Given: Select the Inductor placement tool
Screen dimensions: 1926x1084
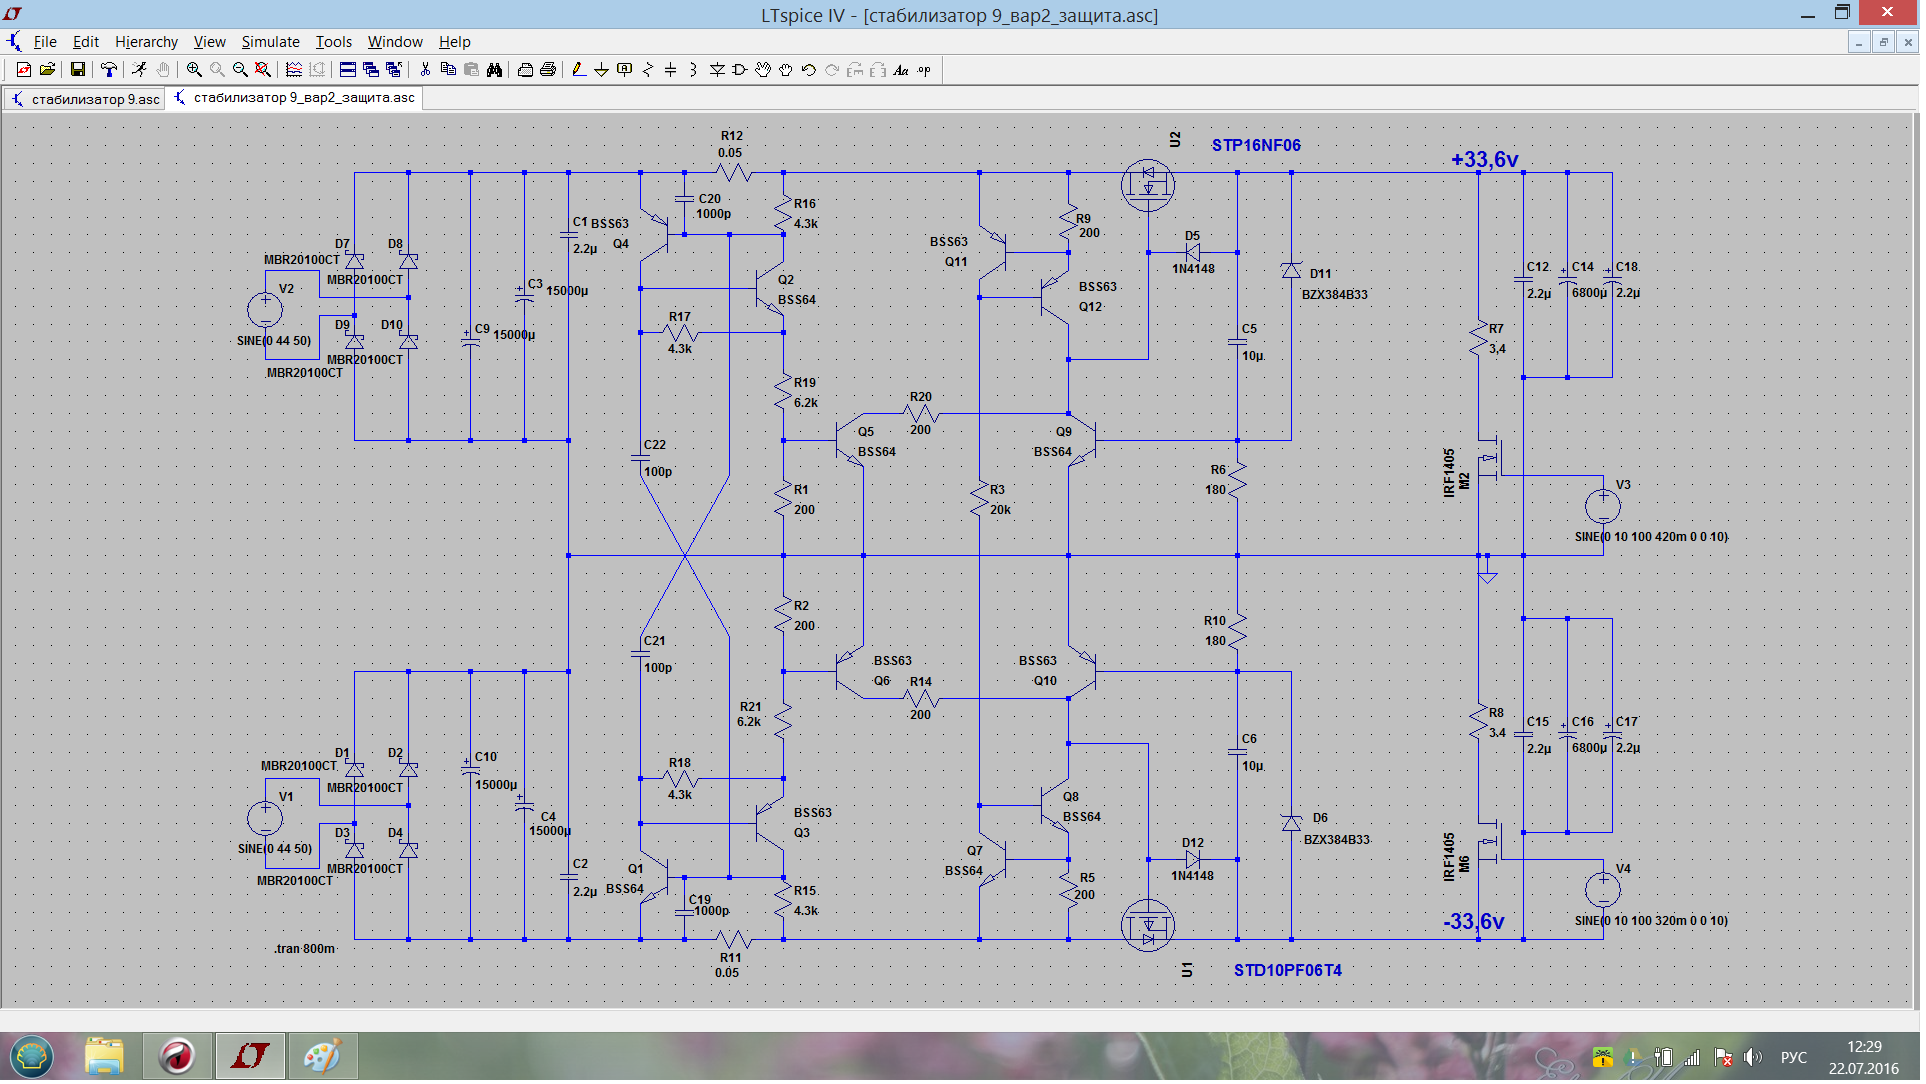Looking at the screenshot, I should [x=694, y=70].
